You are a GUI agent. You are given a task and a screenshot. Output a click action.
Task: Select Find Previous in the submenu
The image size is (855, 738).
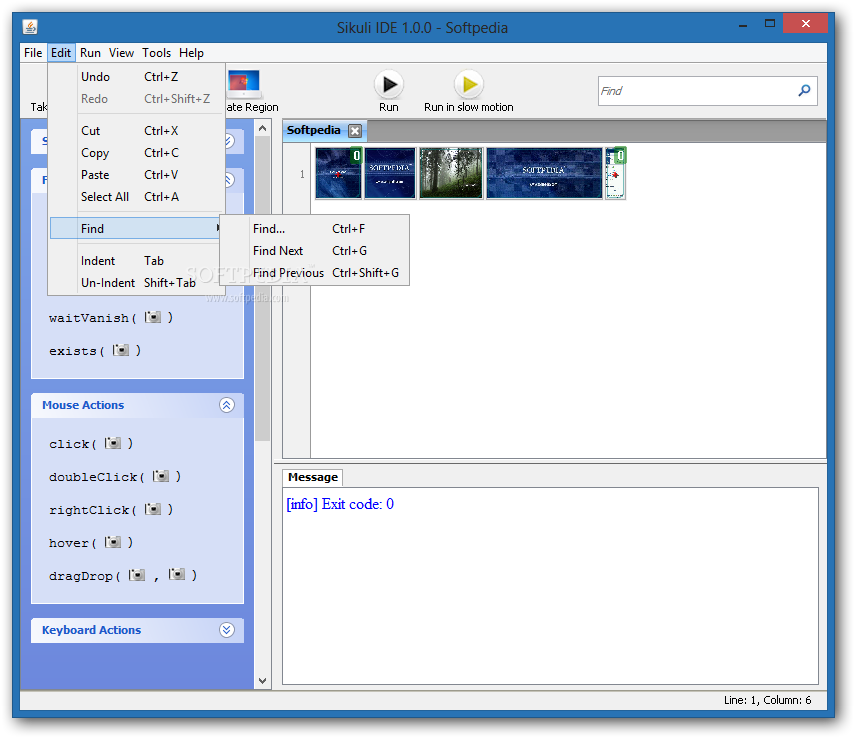point(315,272)
